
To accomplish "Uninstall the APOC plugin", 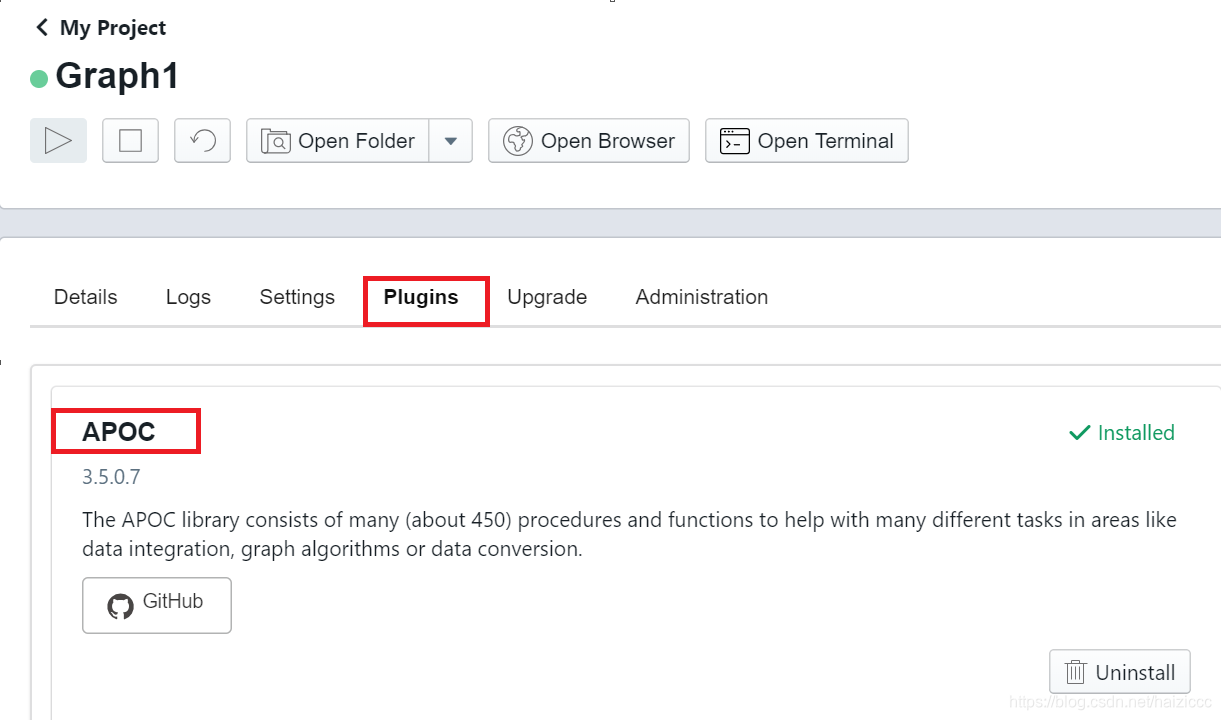I will 1120,672.
